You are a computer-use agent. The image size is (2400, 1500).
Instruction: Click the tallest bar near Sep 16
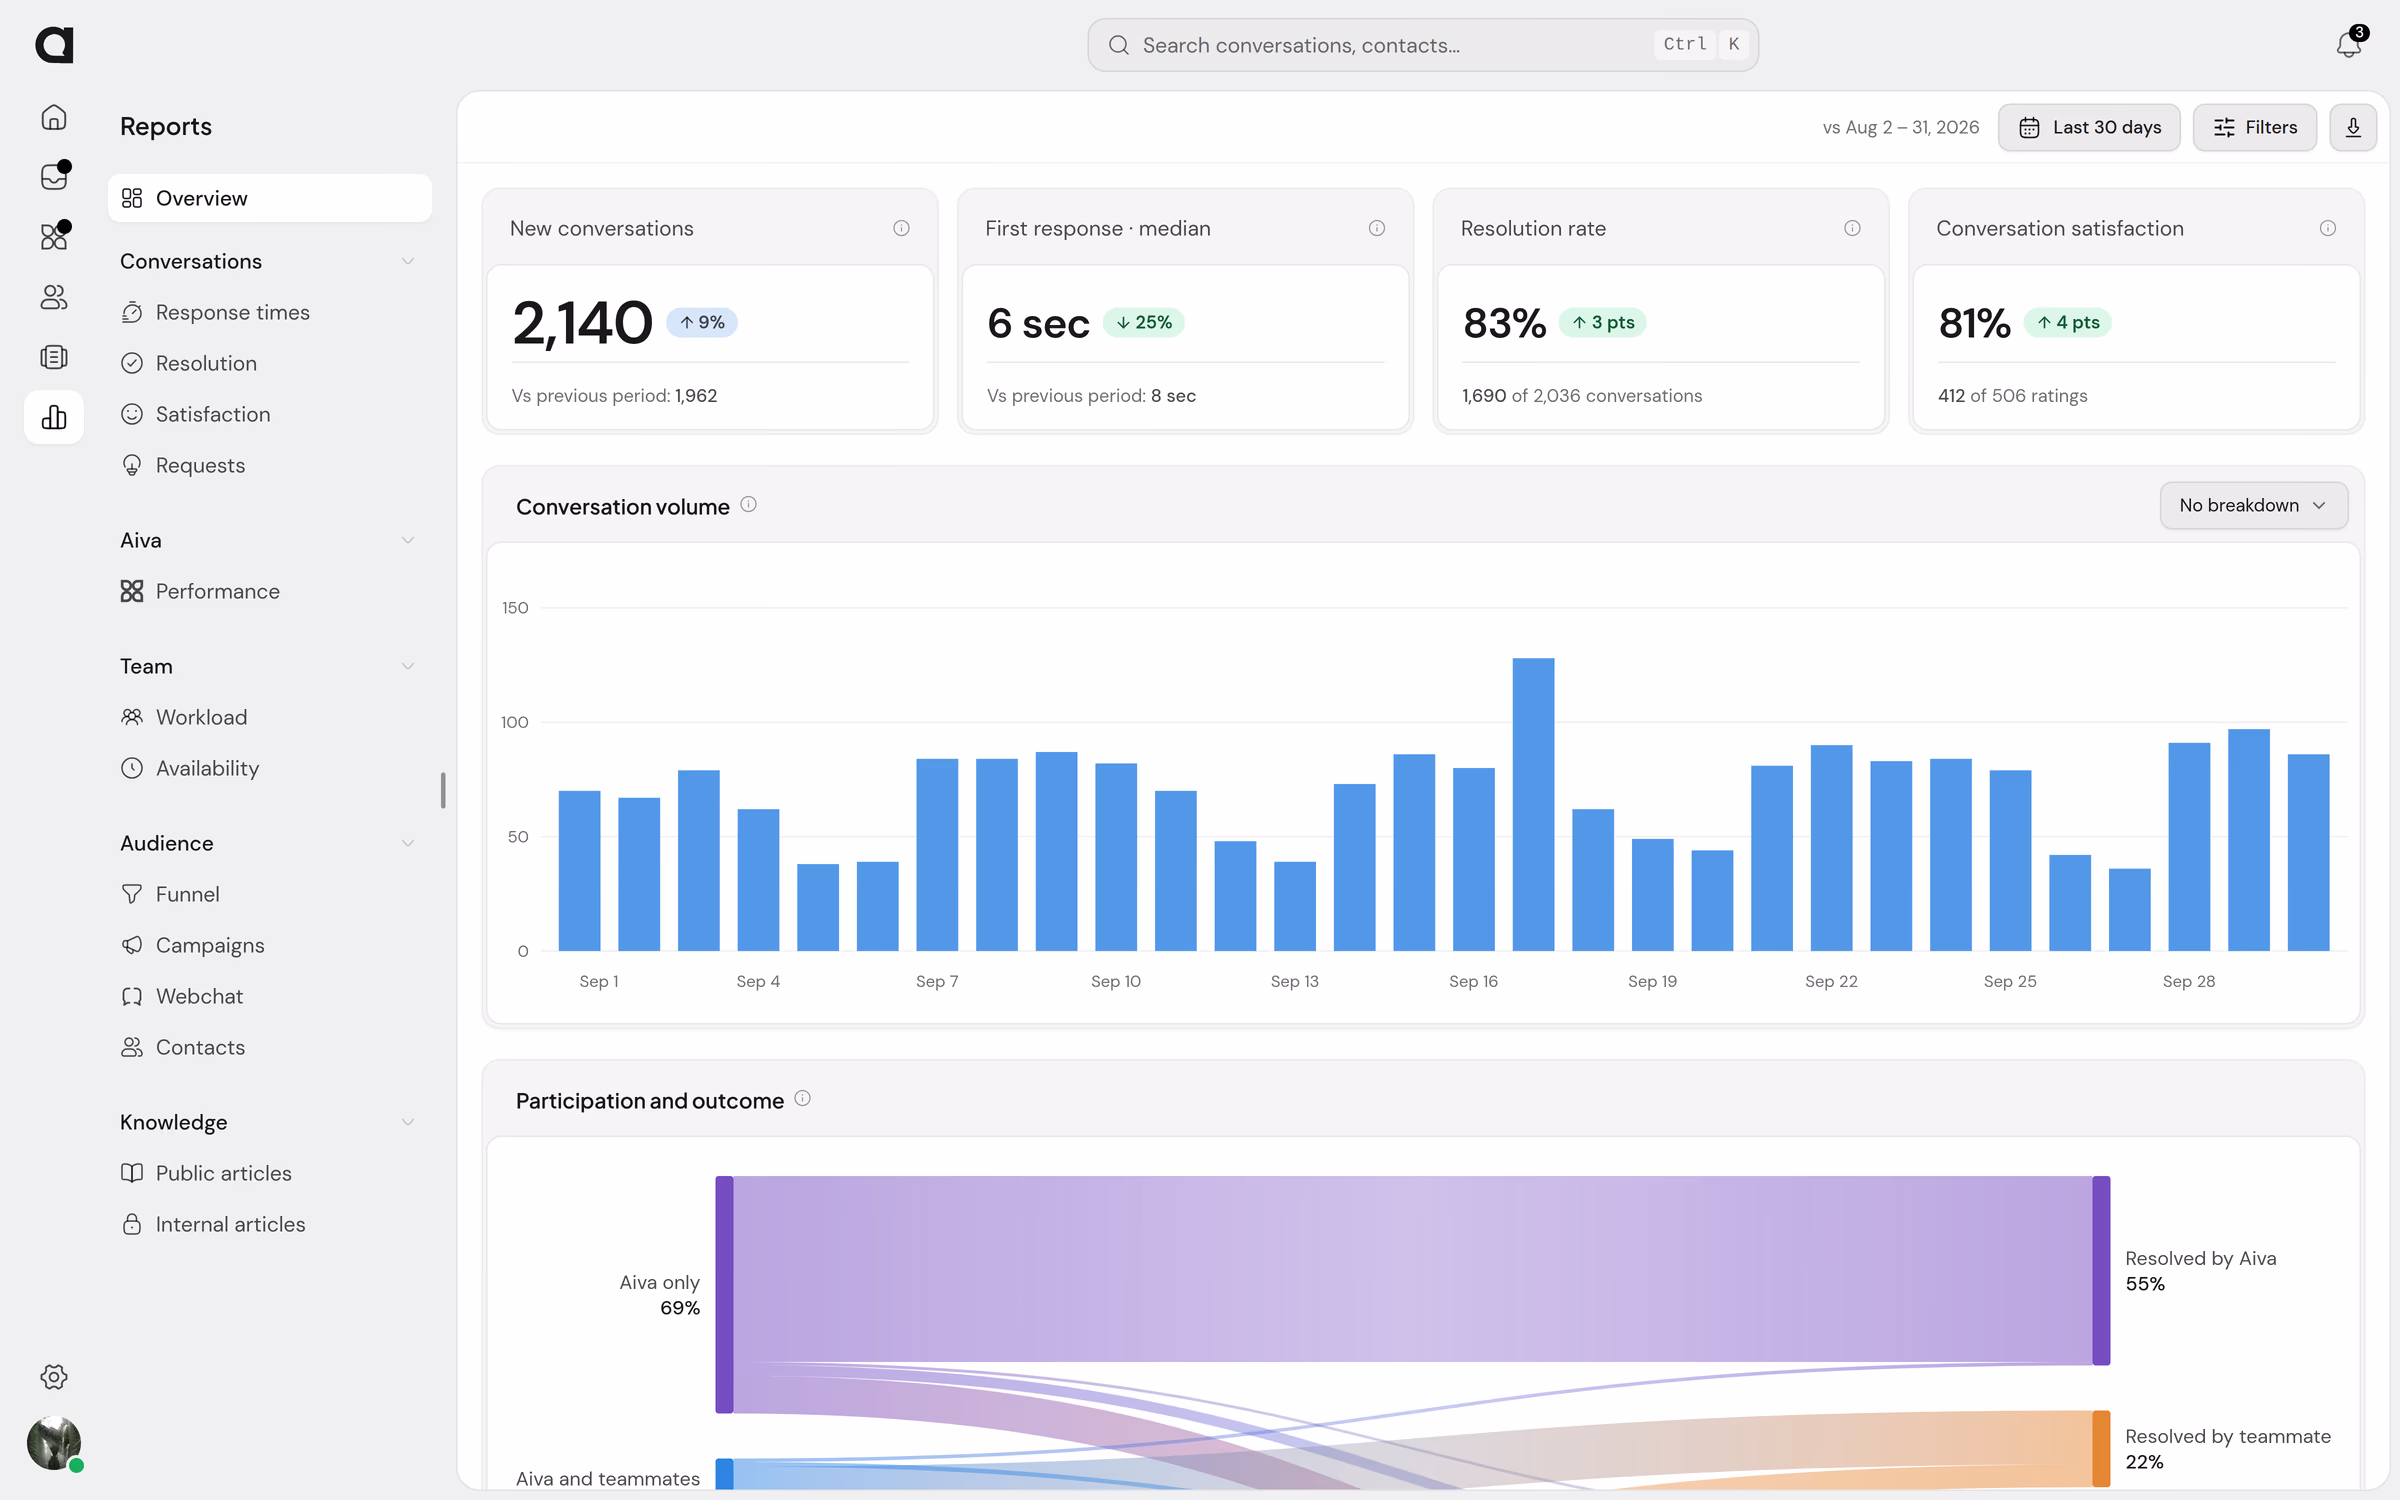pos(1533,804)
